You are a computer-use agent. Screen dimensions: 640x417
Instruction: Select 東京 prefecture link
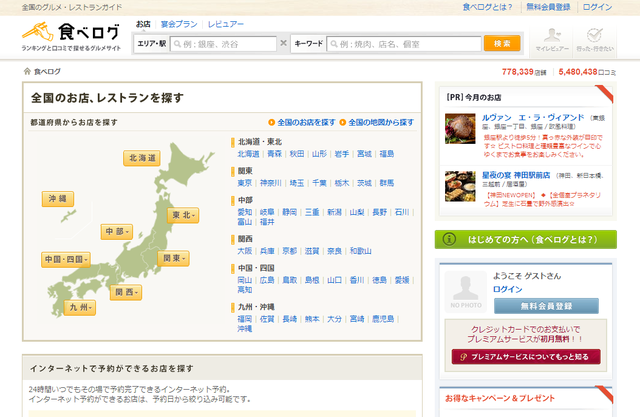tap(245, 183)
